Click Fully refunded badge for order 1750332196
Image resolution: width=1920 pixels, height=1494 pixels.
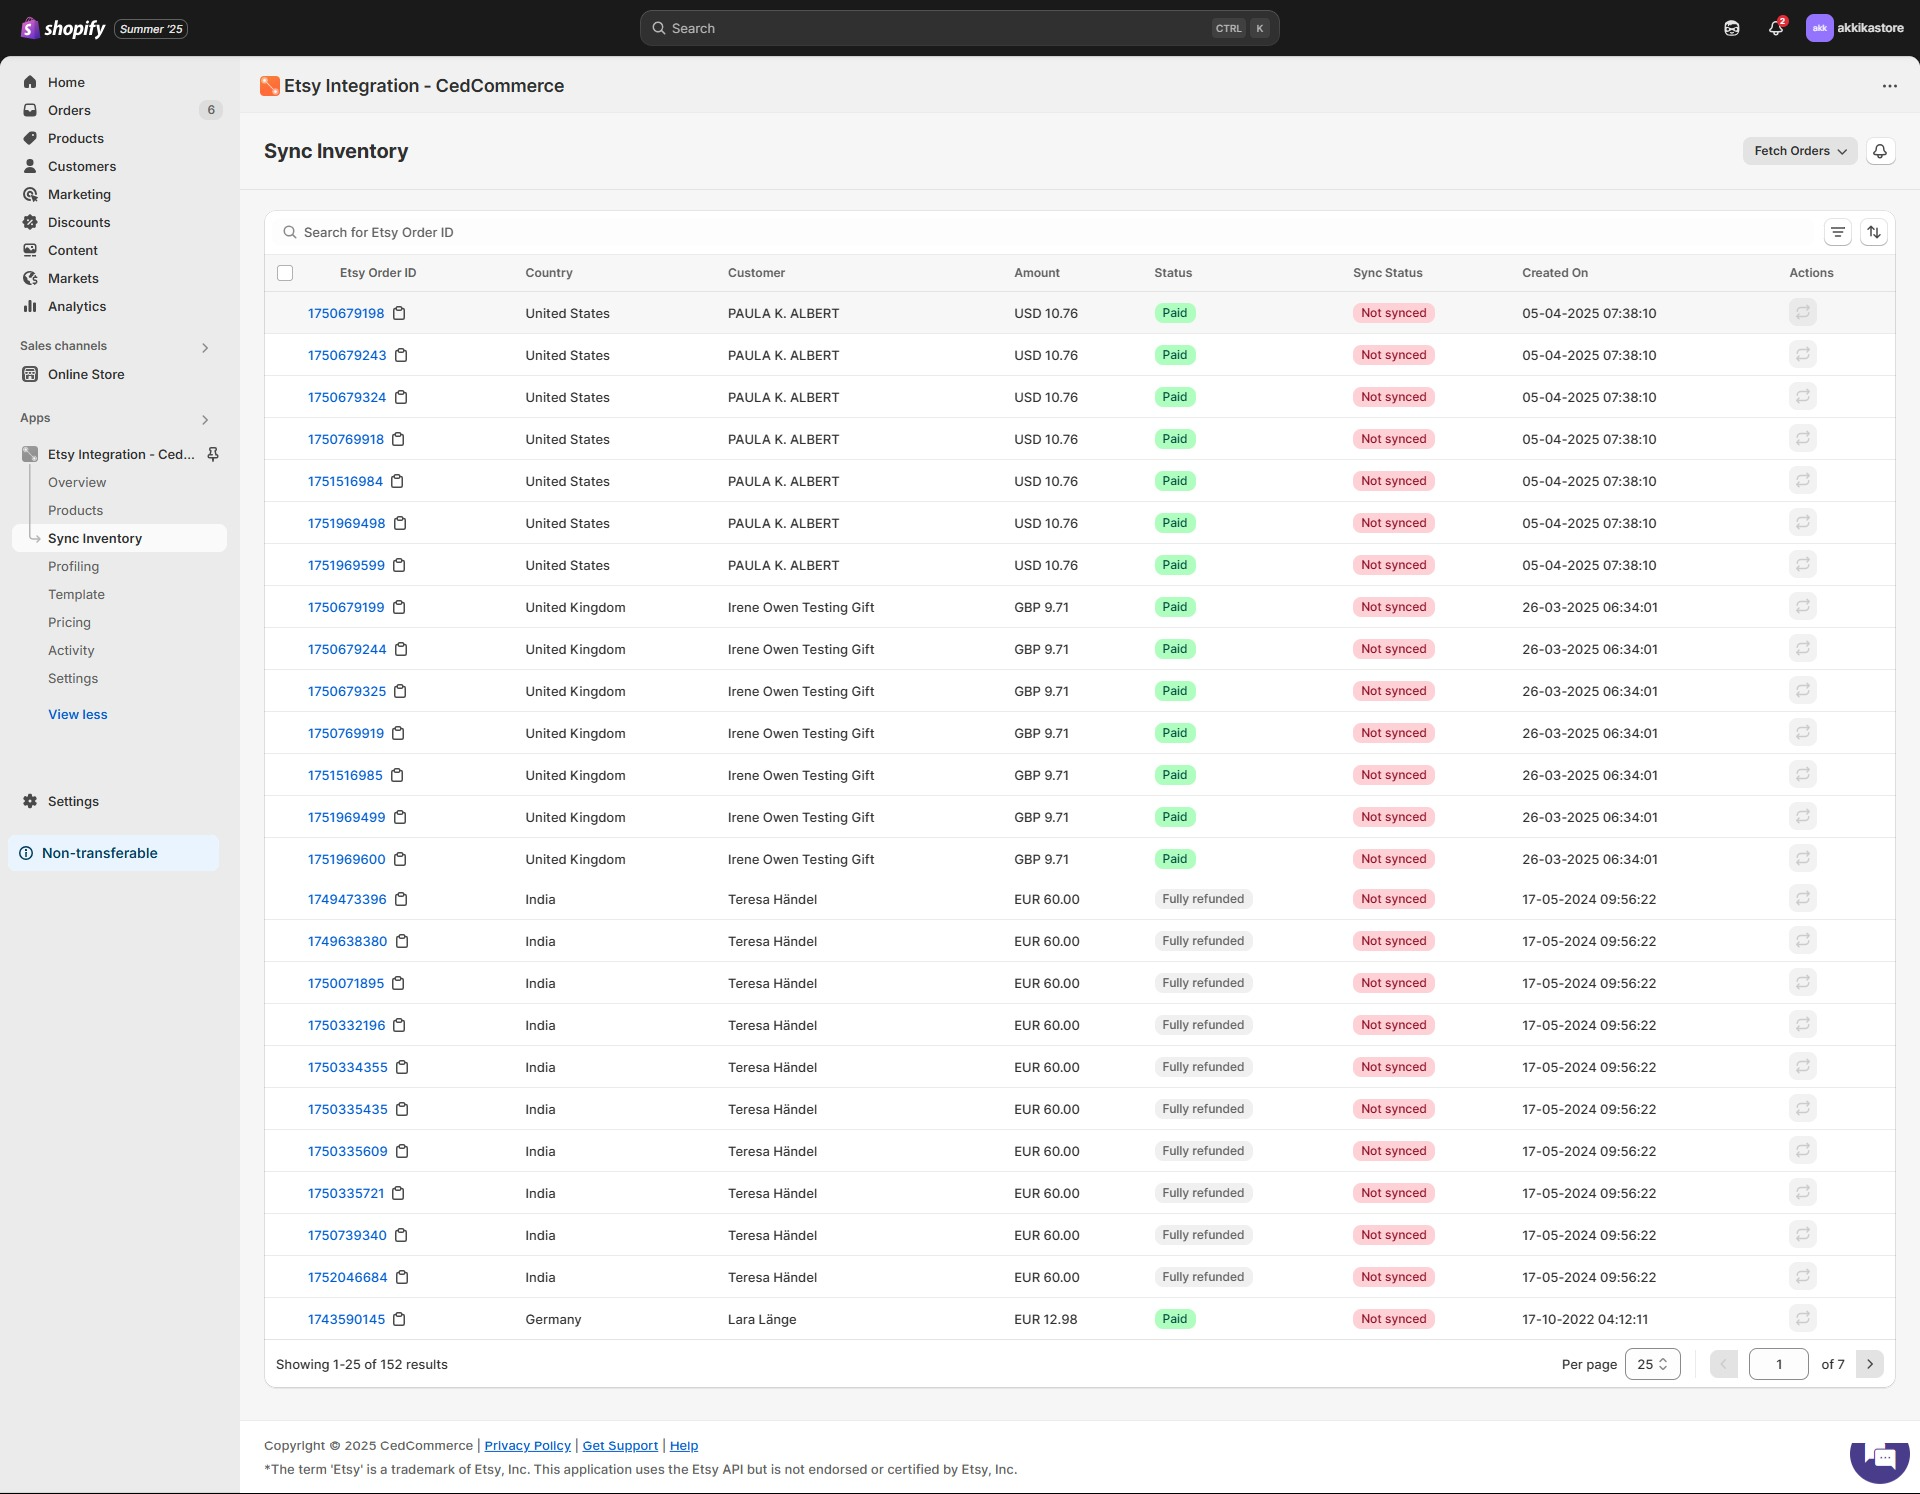click(1203, 1025)
